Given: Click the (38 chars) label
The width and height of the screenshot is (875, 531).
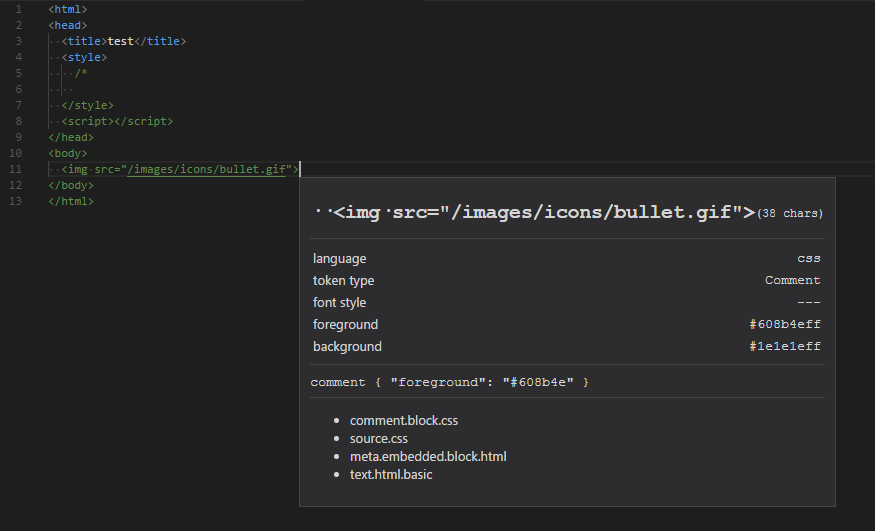Looking at the screenshot, I should [x=790, y=214].
